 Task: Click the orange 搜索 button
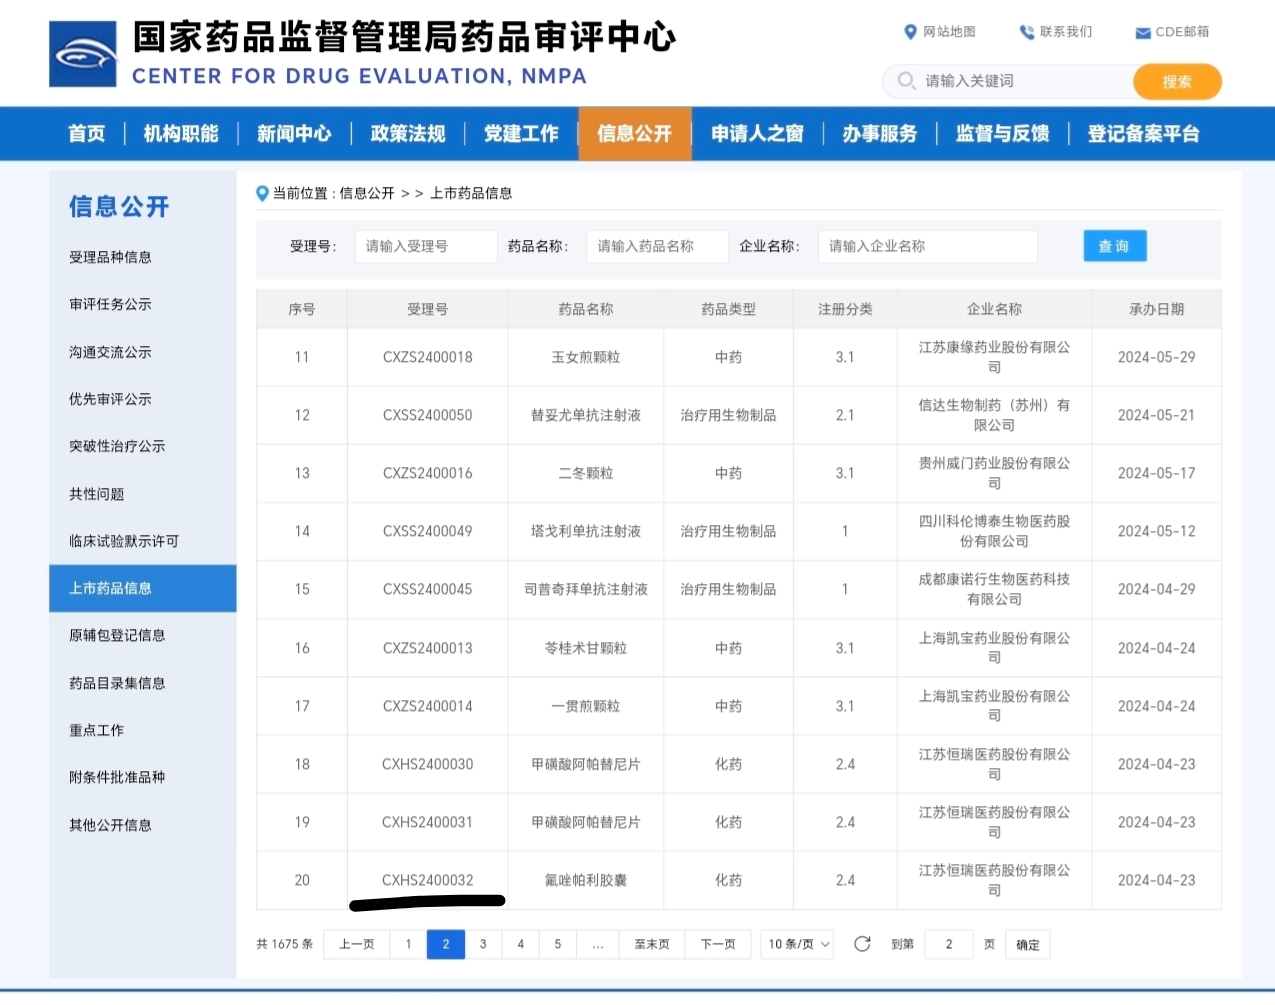[1177, 82]
